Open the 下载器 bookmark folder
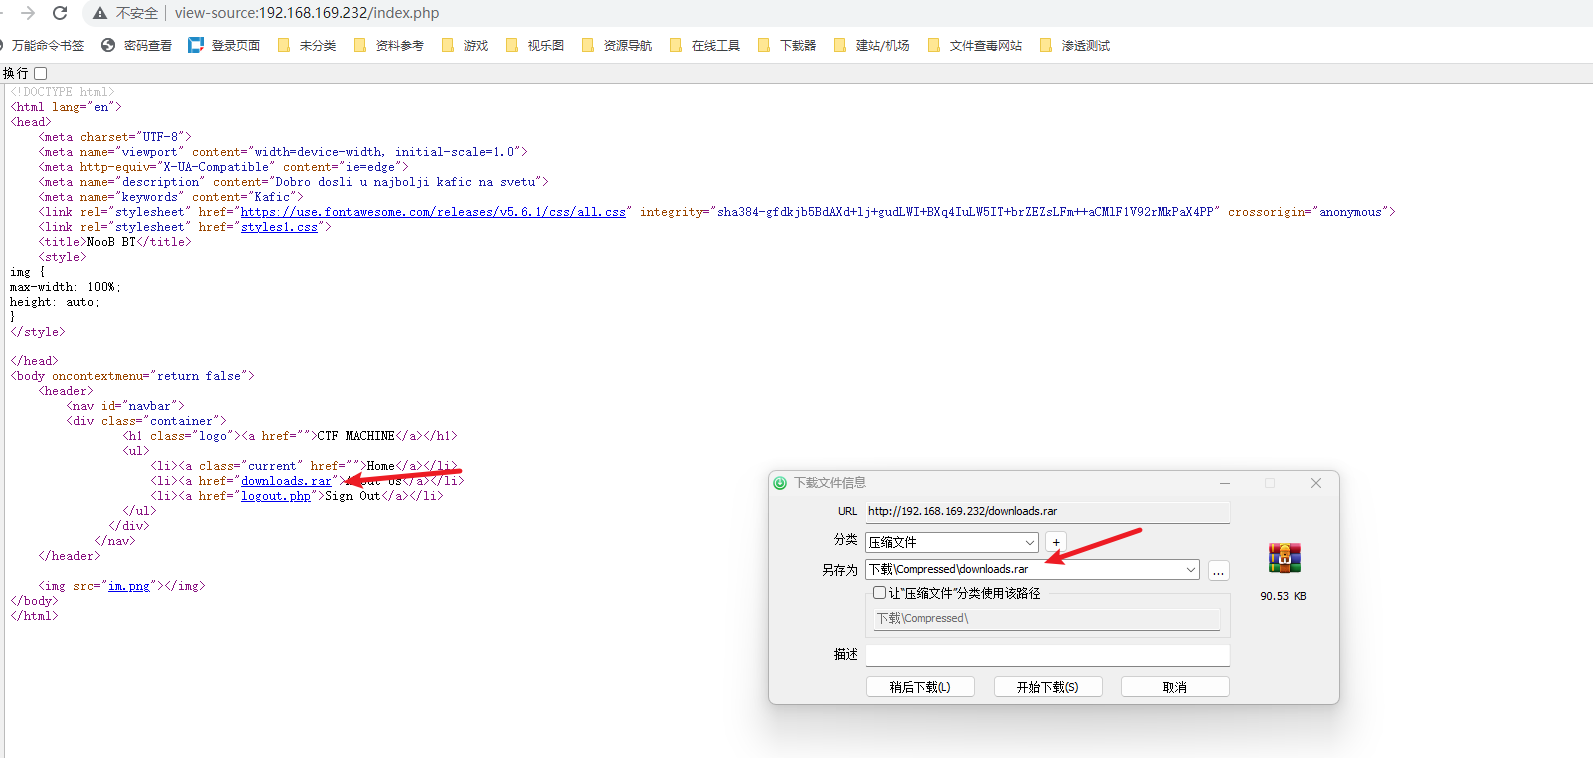1593x758 pixels. click(x=787, y=45)
